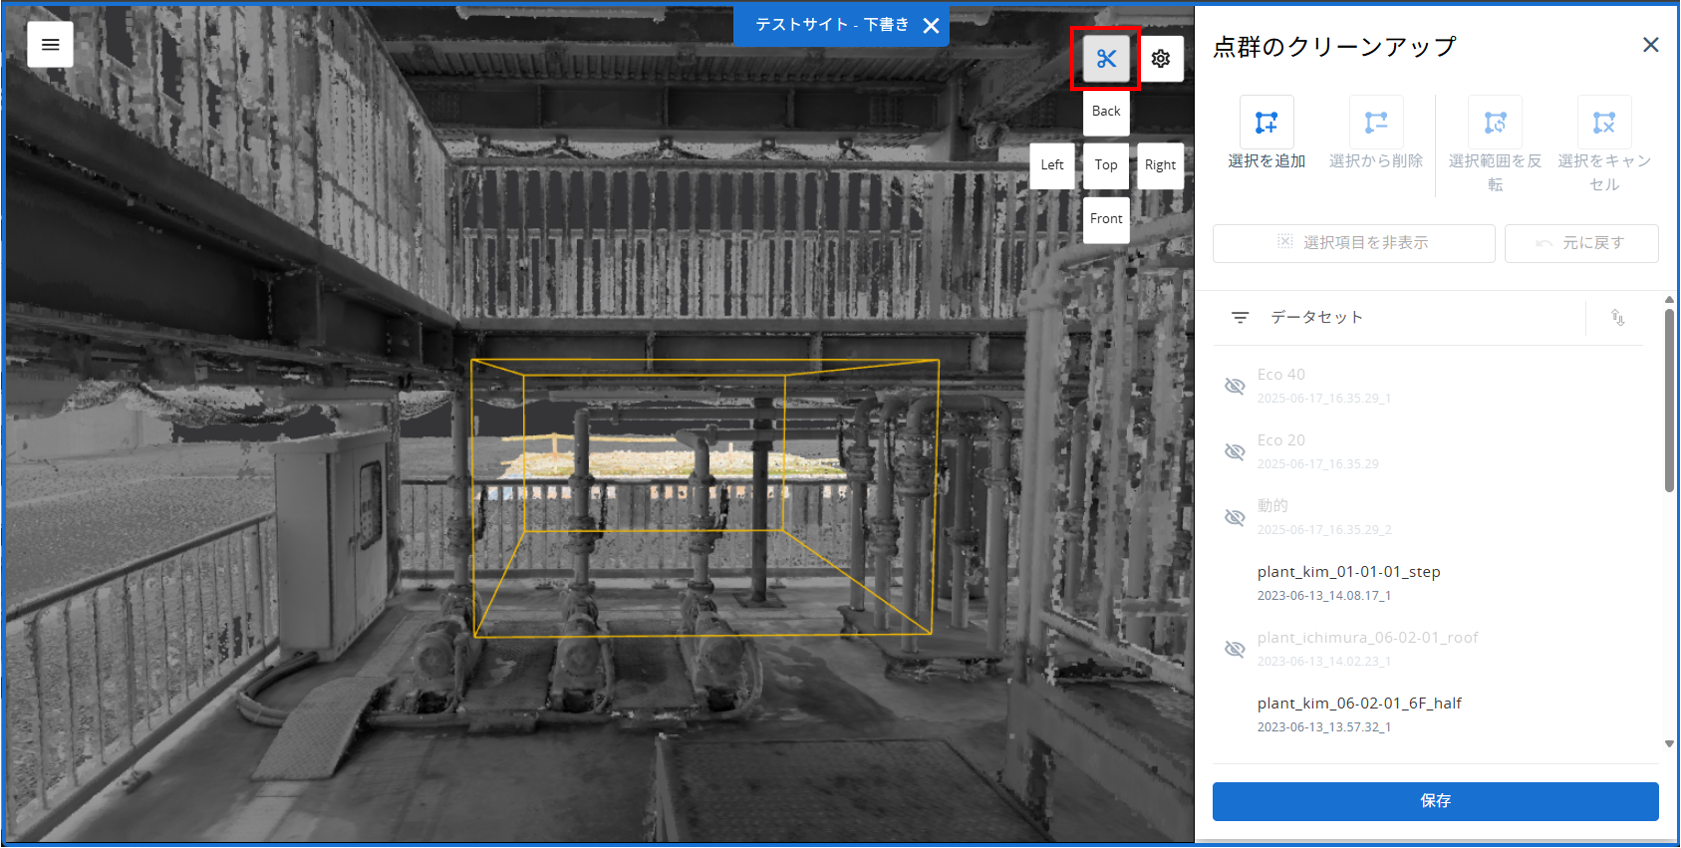Image resolution: width=1681 pixels, height=848 pixels.
Task: Click the sort order icon beside データセット
Action: point(1618,317)
